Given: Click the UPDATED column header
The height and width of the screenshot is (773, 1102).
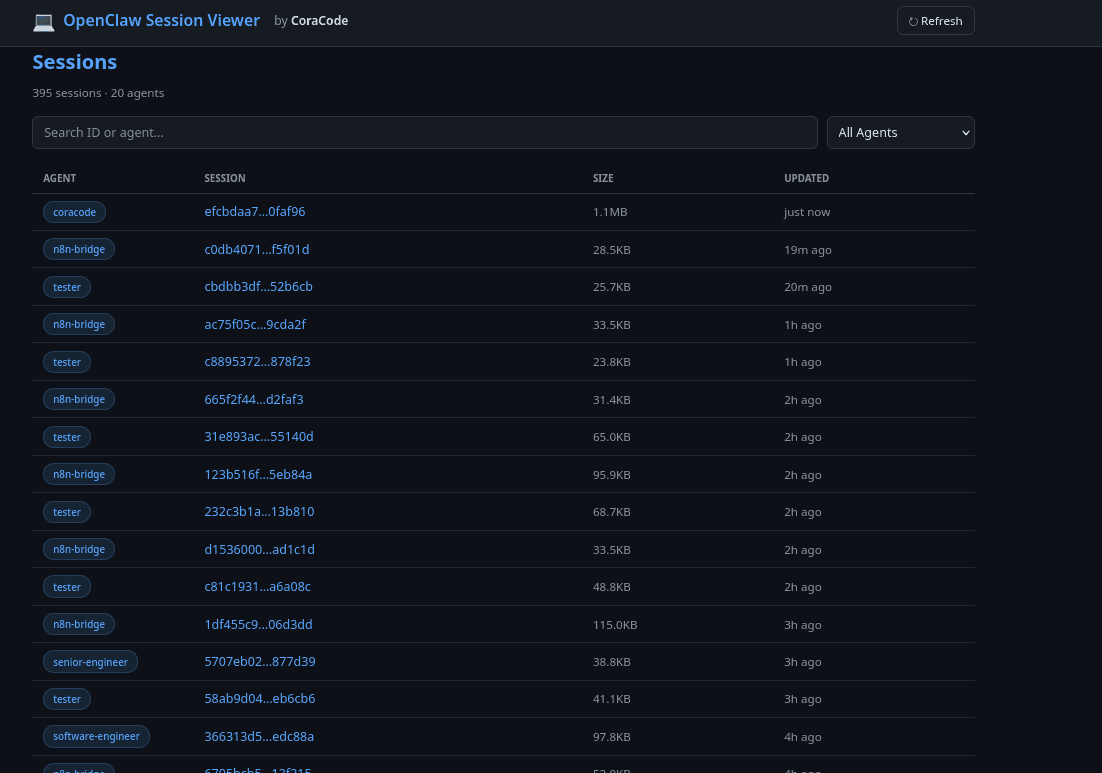Looking at the screenshot, I should (x=806, y=178).
